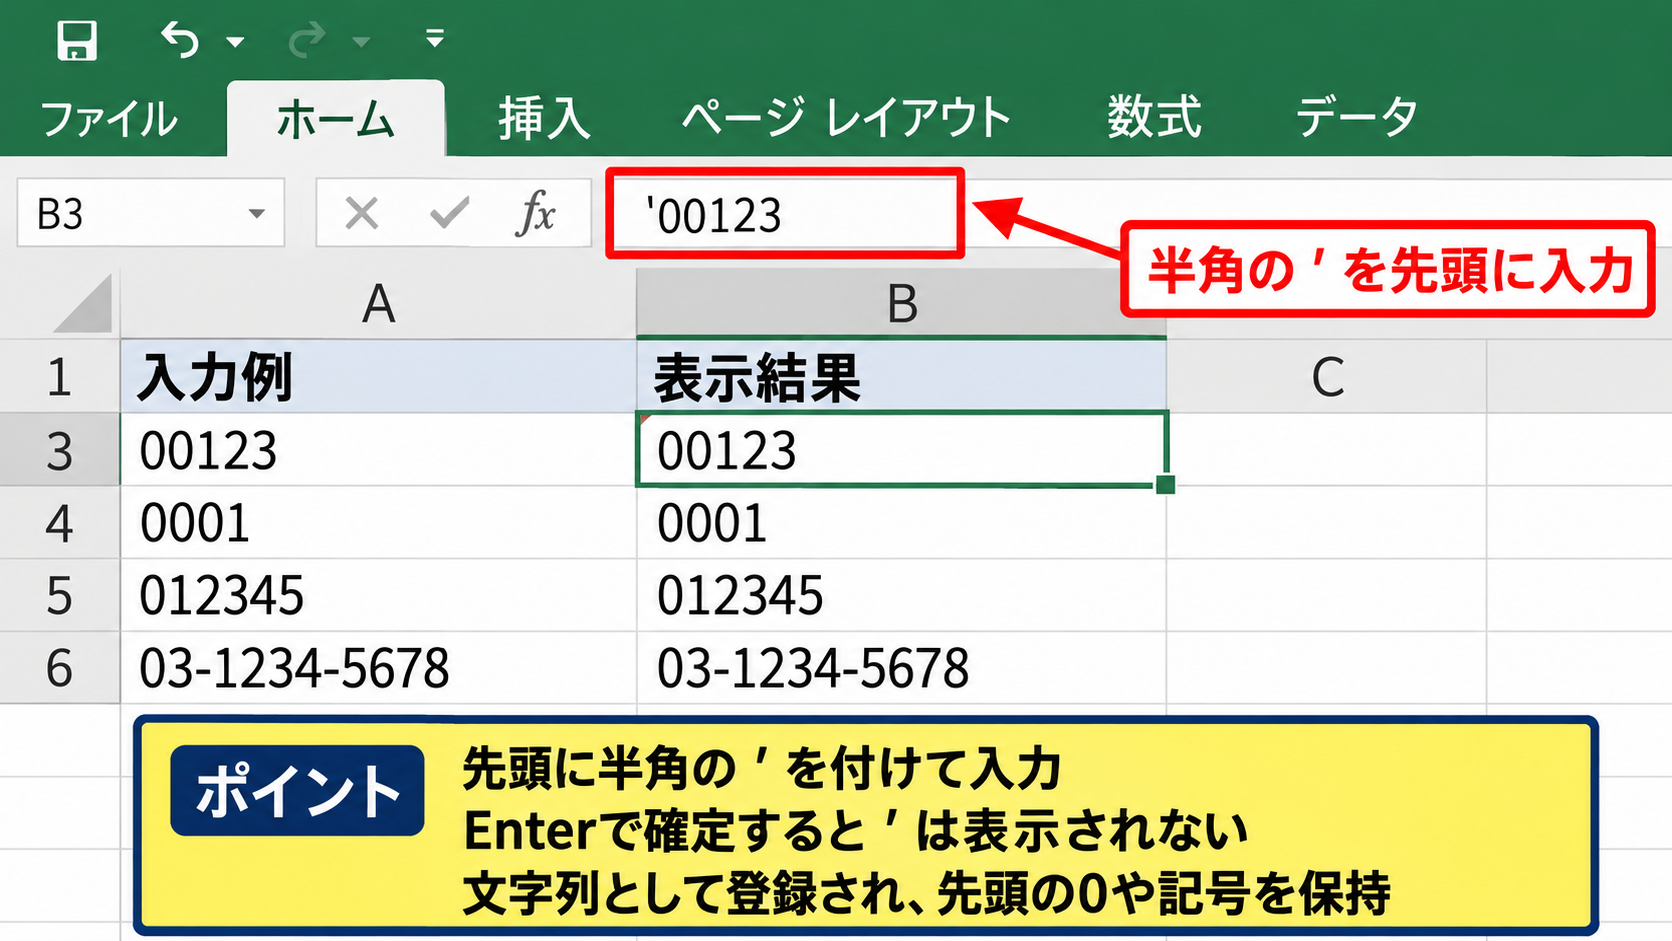The height and width of the screenshot is (941, 1672).
Task: Select row 5 header
Action: (60, 595)
